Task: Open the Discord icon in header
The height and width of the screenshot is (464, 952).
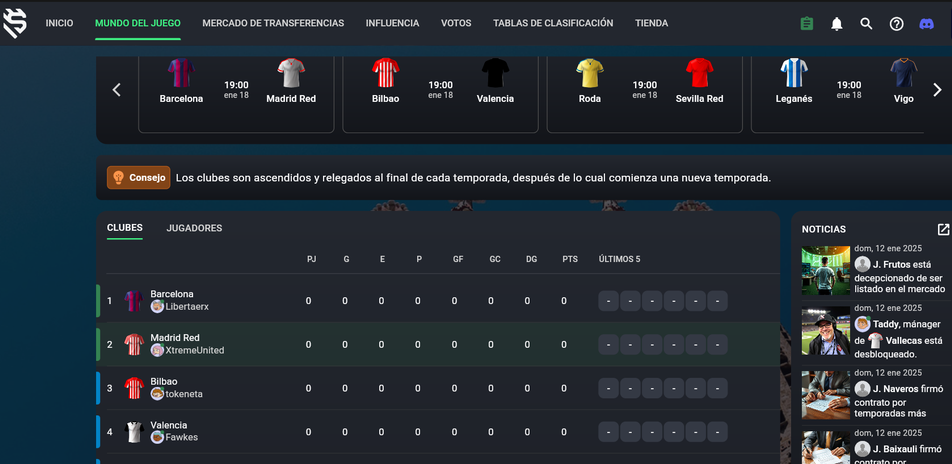Action: [926, 24]
